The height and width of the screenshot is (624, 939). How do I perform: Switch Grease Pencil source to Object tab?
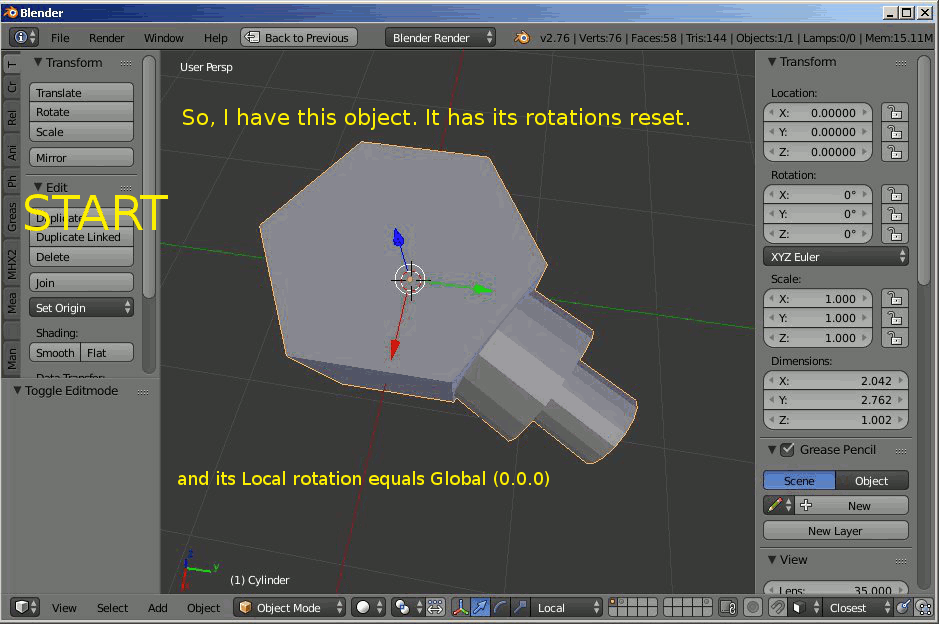coord(871,480)
